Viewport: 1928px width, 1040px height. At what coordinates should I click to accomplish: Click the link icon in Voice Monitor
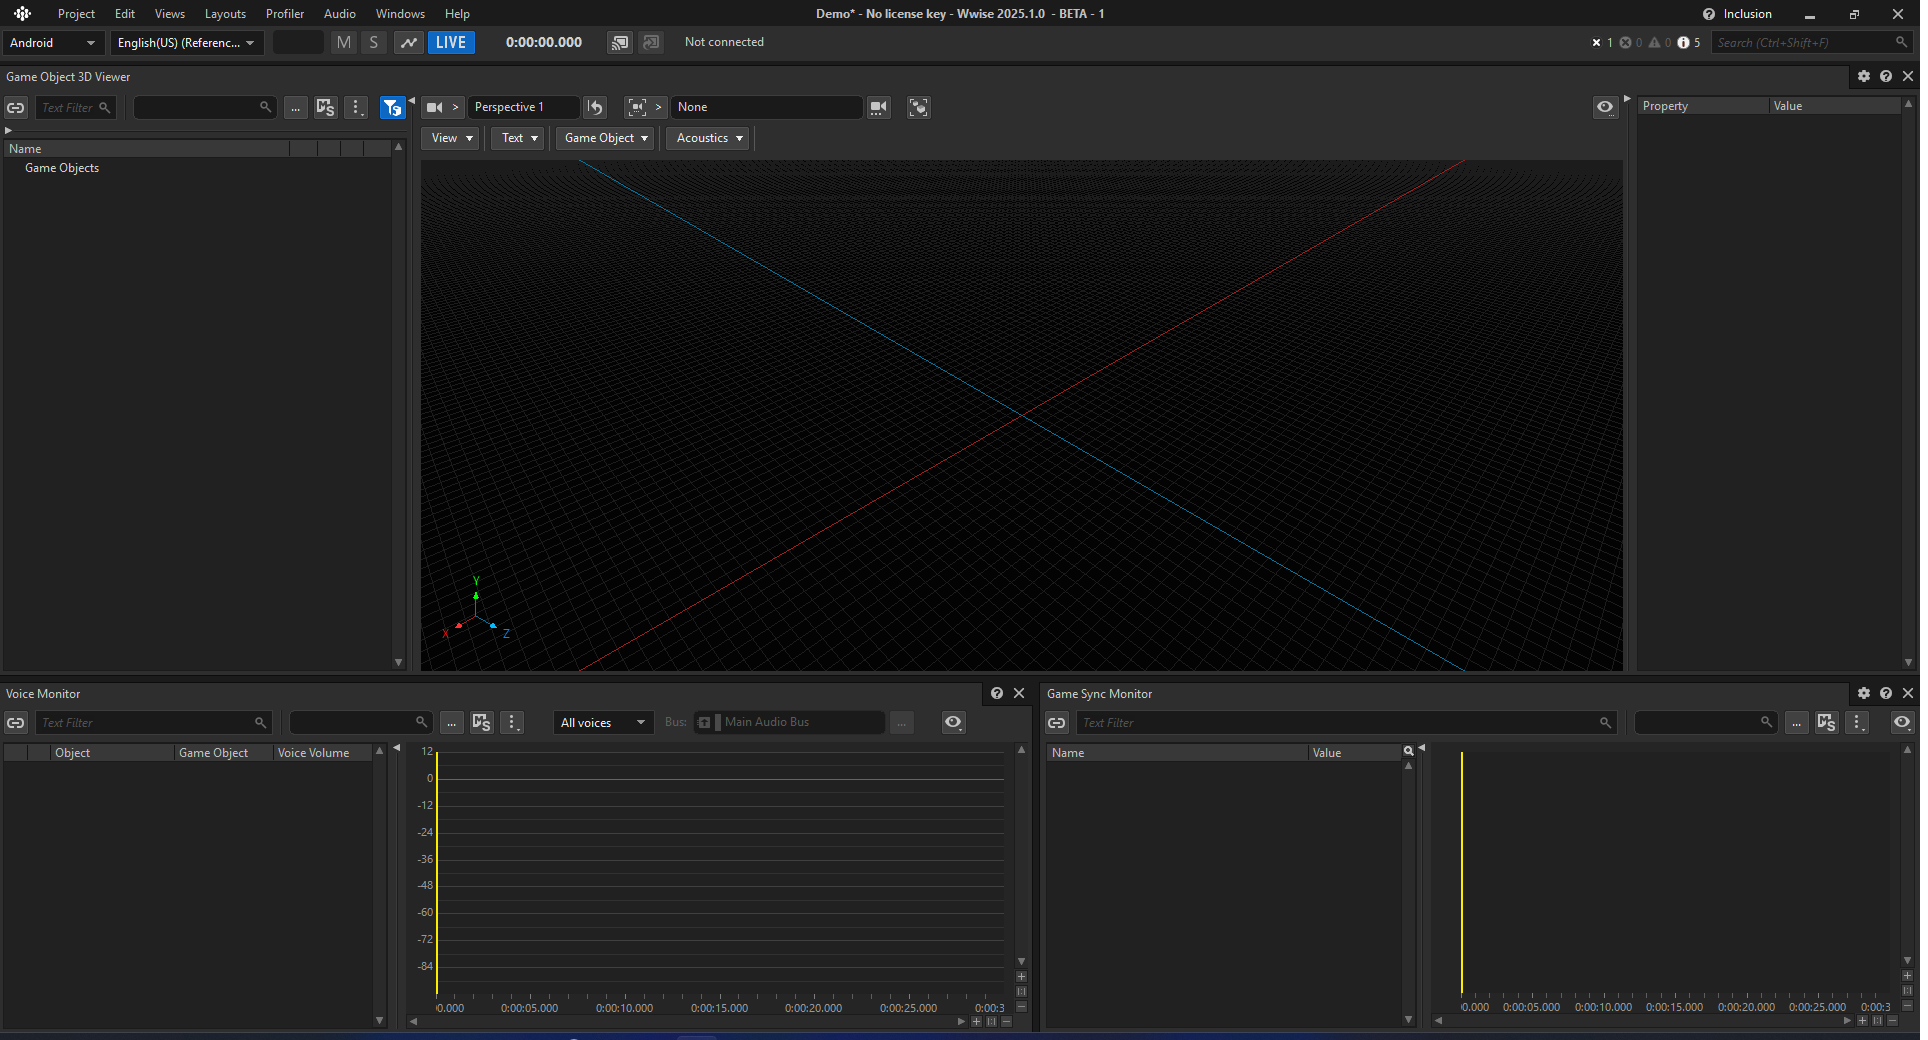click(x=16, y=722)
